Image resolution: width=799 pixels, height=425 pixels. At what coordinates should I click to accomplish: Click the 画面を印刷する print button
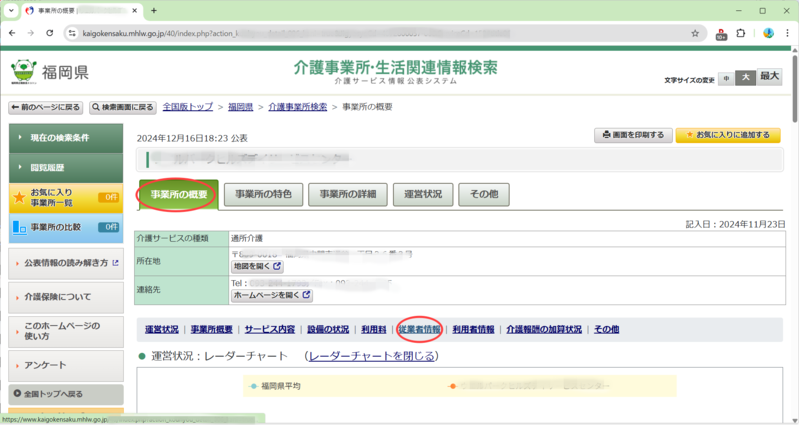(633, 135)
